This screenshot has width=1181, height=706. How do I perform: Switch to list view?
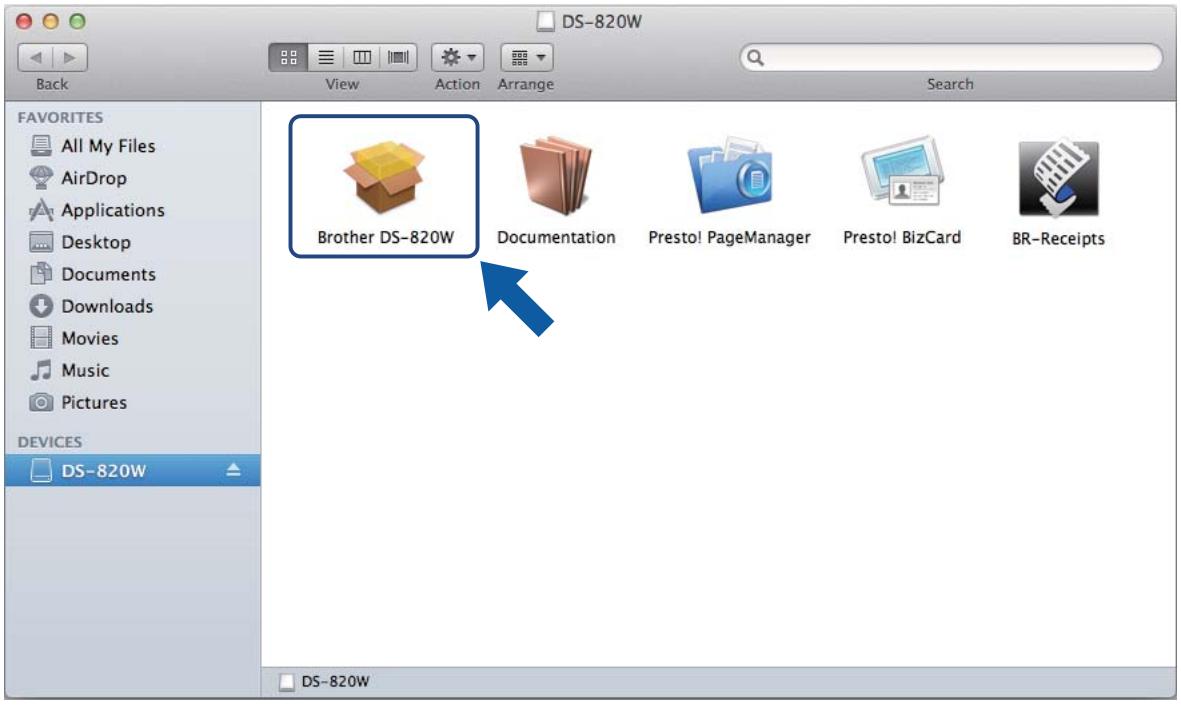[325, 57]
